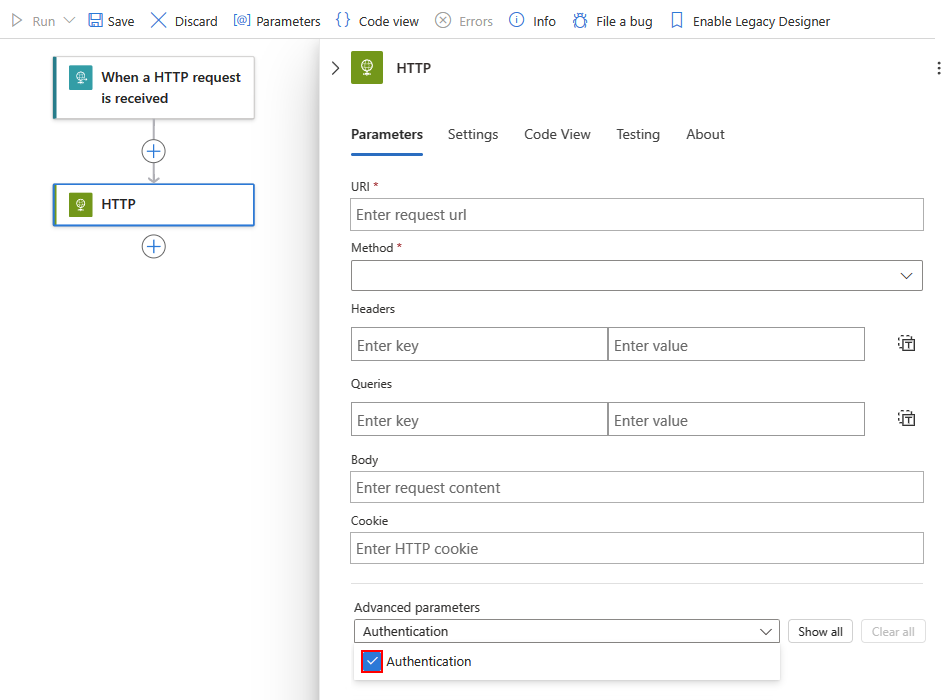This screenshot has height=700, width=950.
Task: Collapse the HTTP details panel chevron
Action: coord(335,68)
